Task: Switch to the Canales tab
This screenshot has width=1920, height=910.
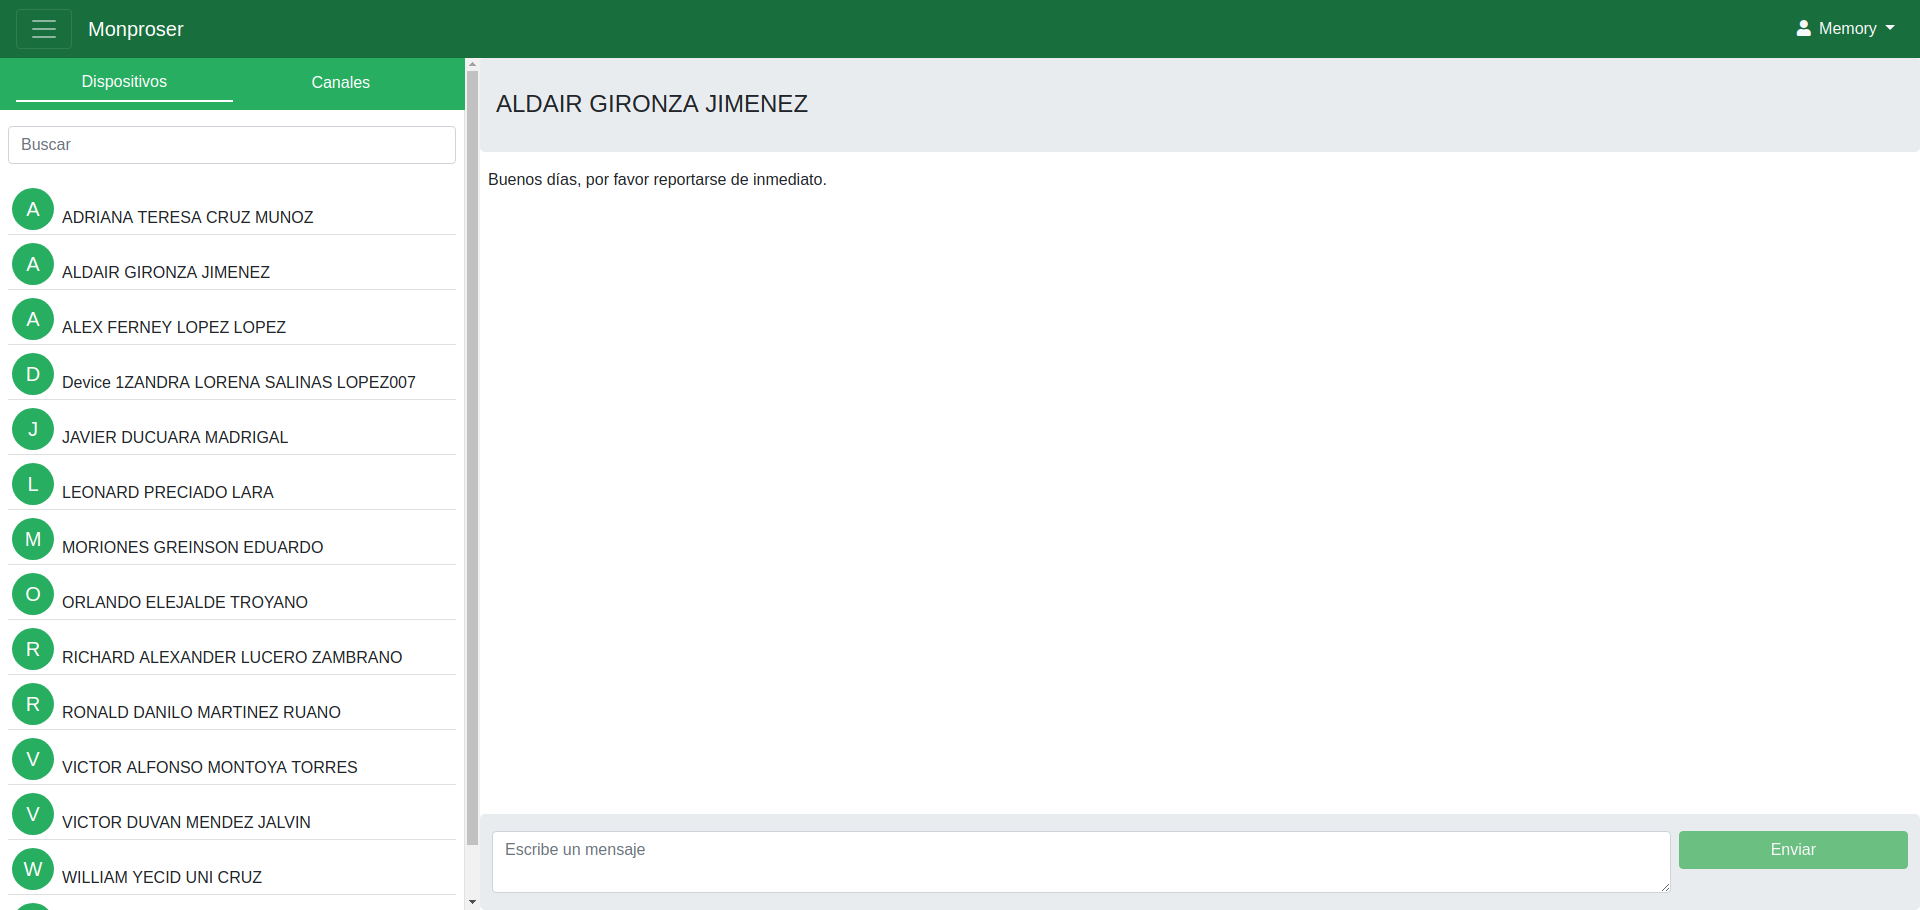Action: [x=340, y=82]
